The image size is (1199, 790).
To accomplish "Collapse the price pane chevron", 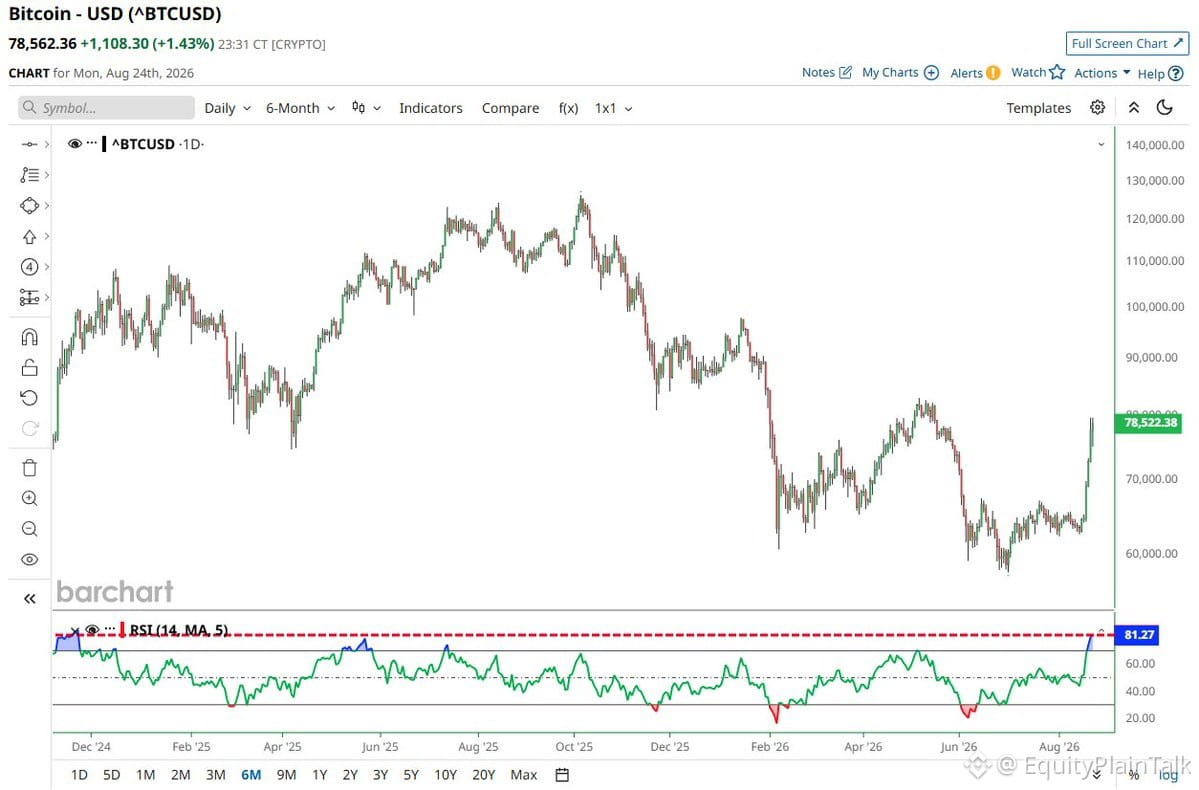I will 1101,145.
